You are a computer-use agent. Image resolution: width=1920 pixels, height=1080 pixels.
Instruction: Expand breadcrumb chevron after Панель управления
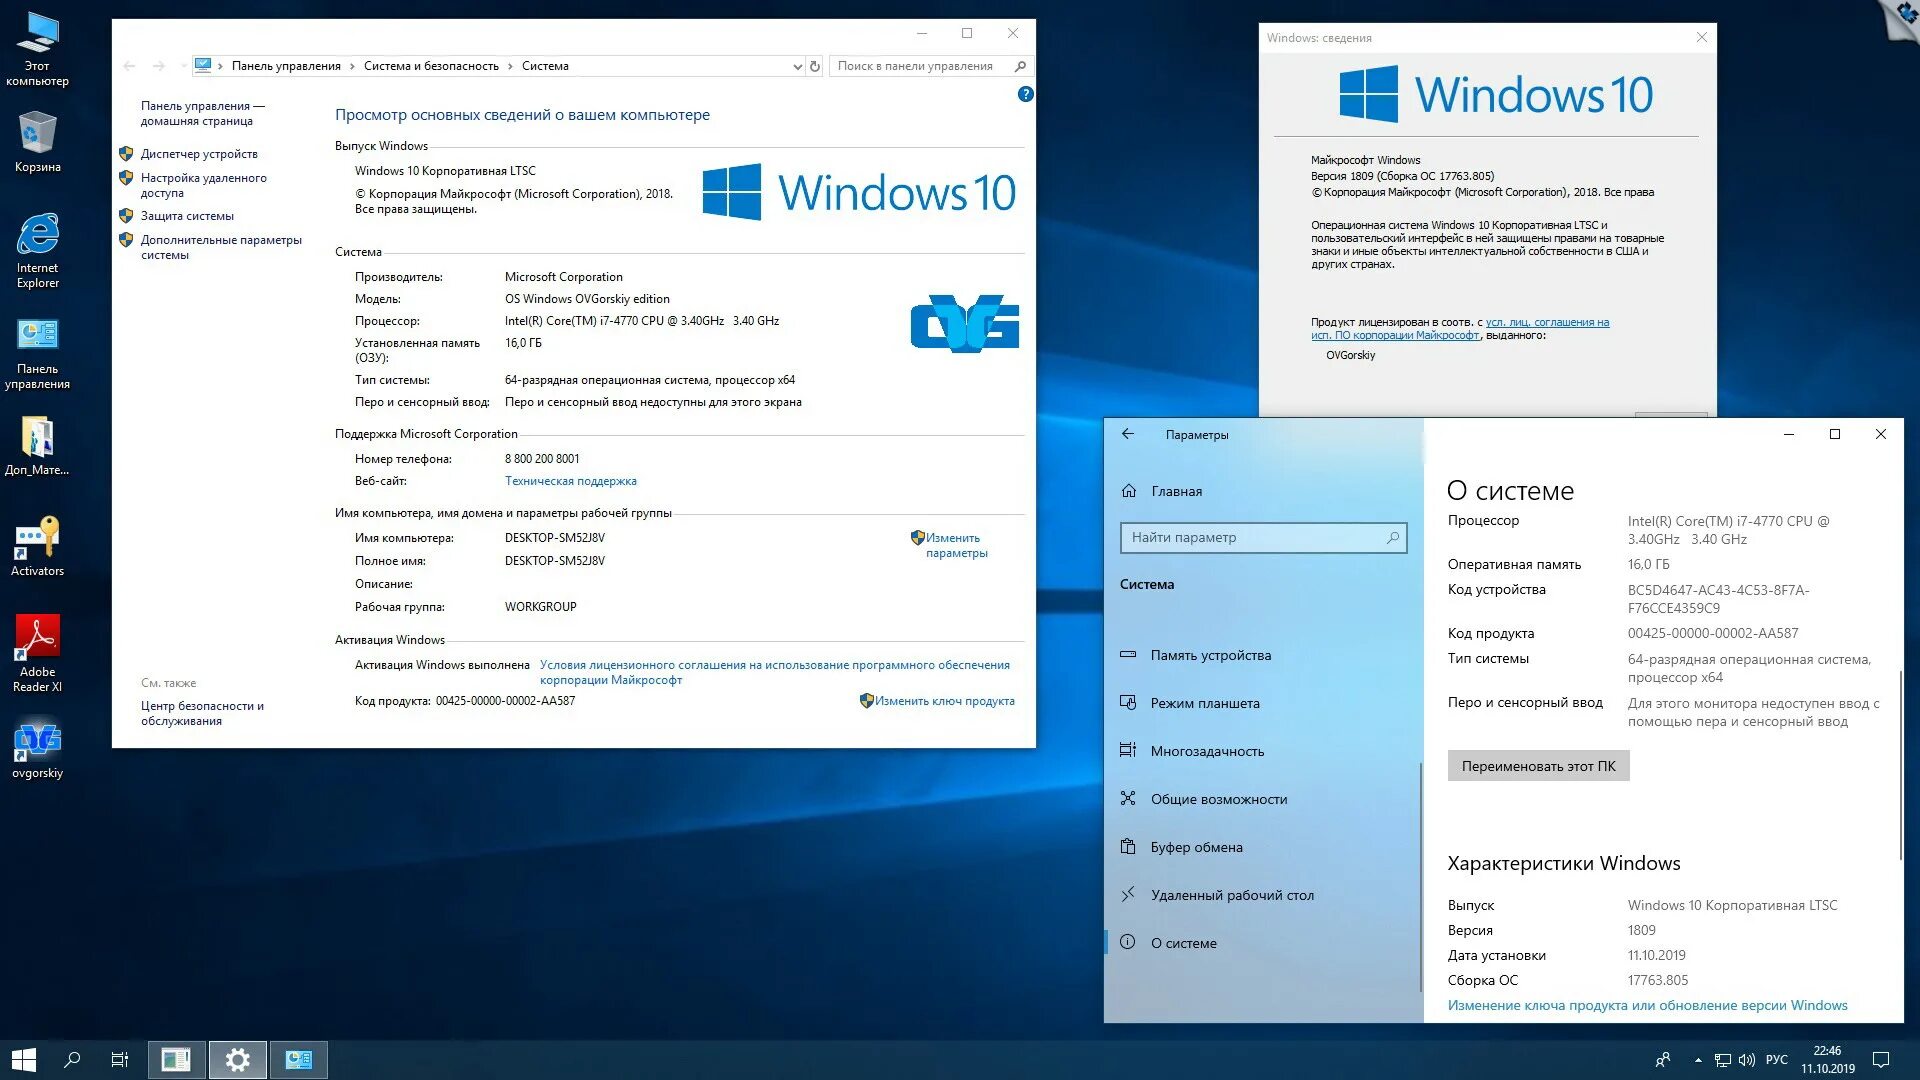352,66
